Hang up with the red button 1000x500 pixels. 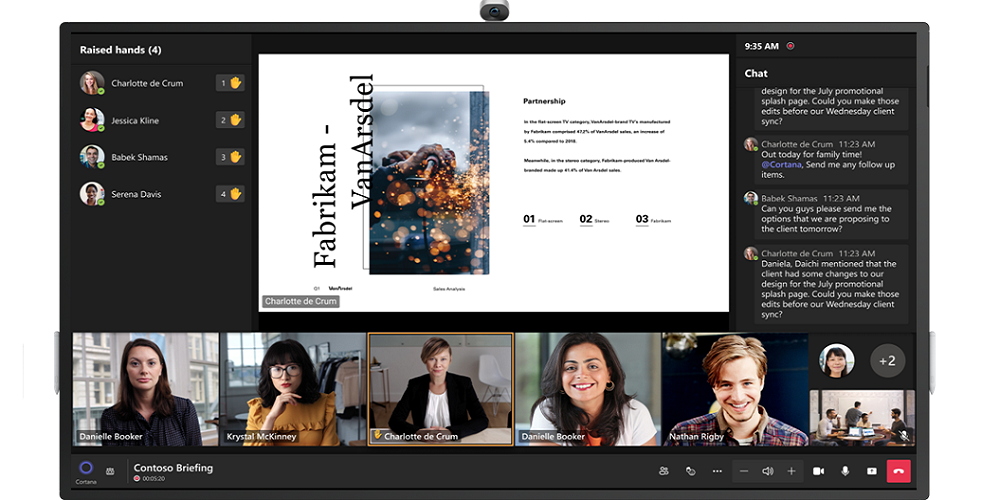tap(898, 471)
